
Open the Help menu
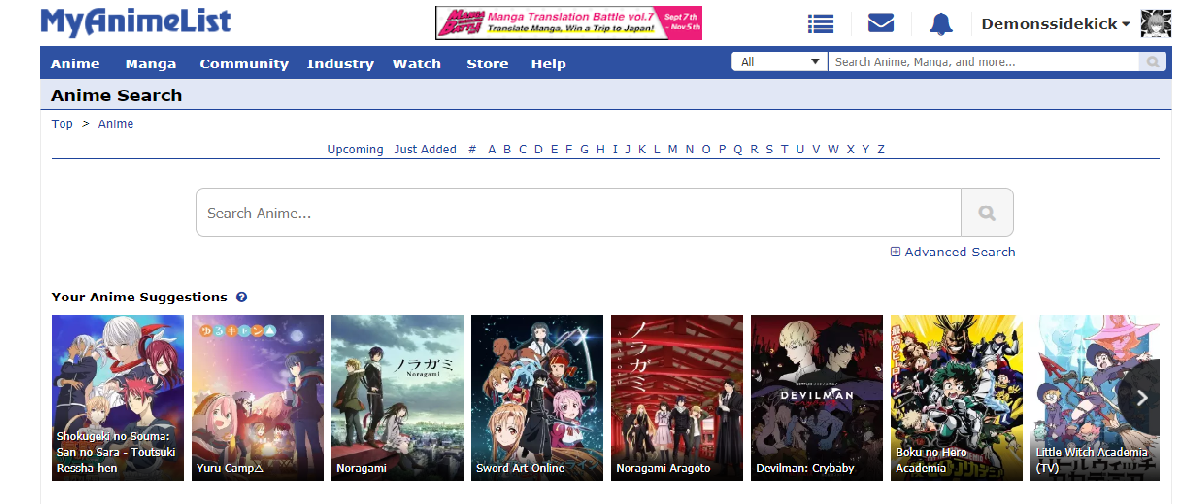point(548,63)
